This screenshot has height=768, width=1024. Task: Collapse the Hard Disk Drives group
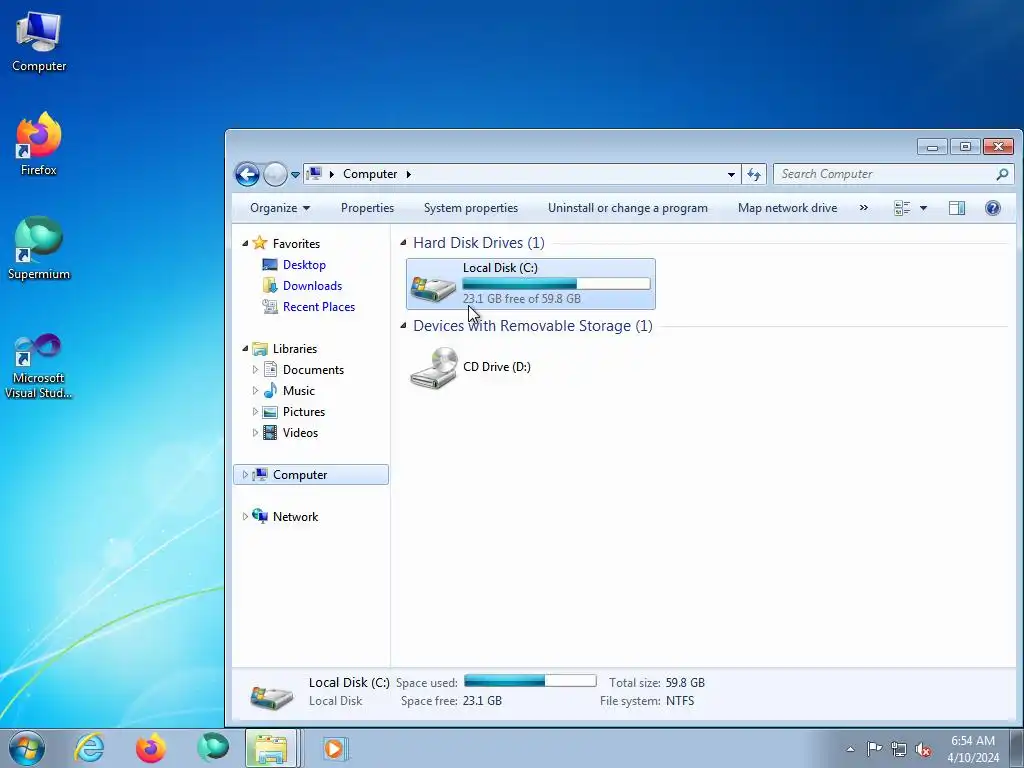403,243
